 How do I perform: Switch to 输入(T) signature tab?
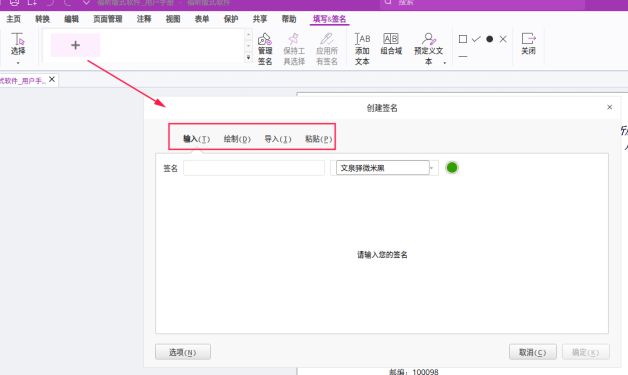click(196, 139)
